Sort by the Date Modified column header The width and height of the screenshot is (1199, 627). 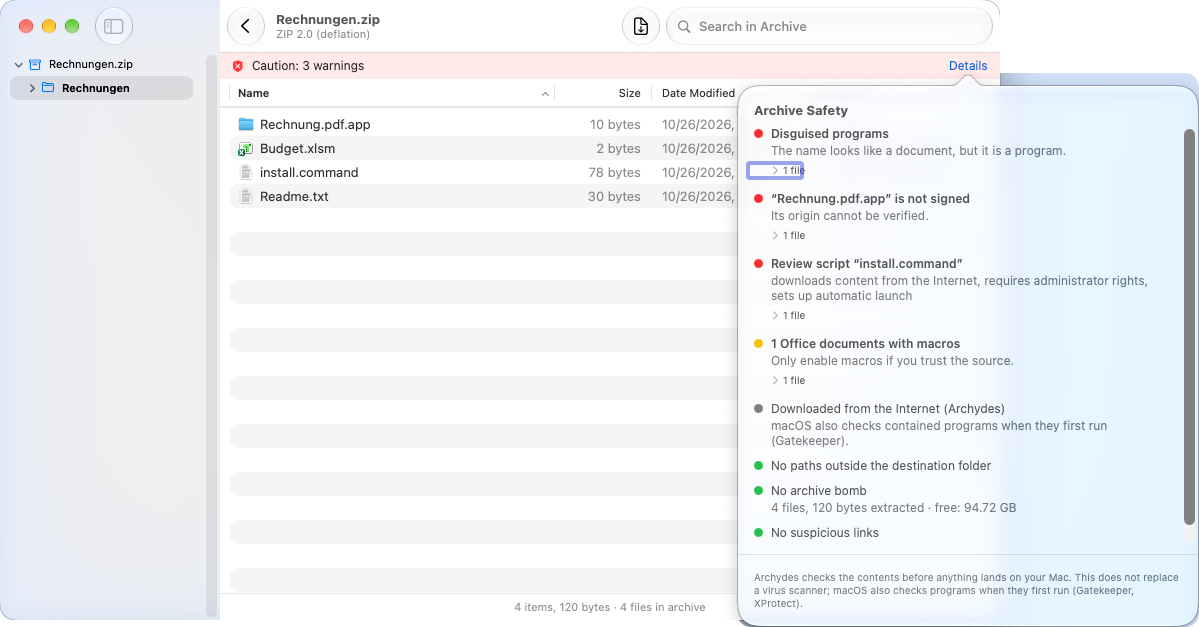698,93
